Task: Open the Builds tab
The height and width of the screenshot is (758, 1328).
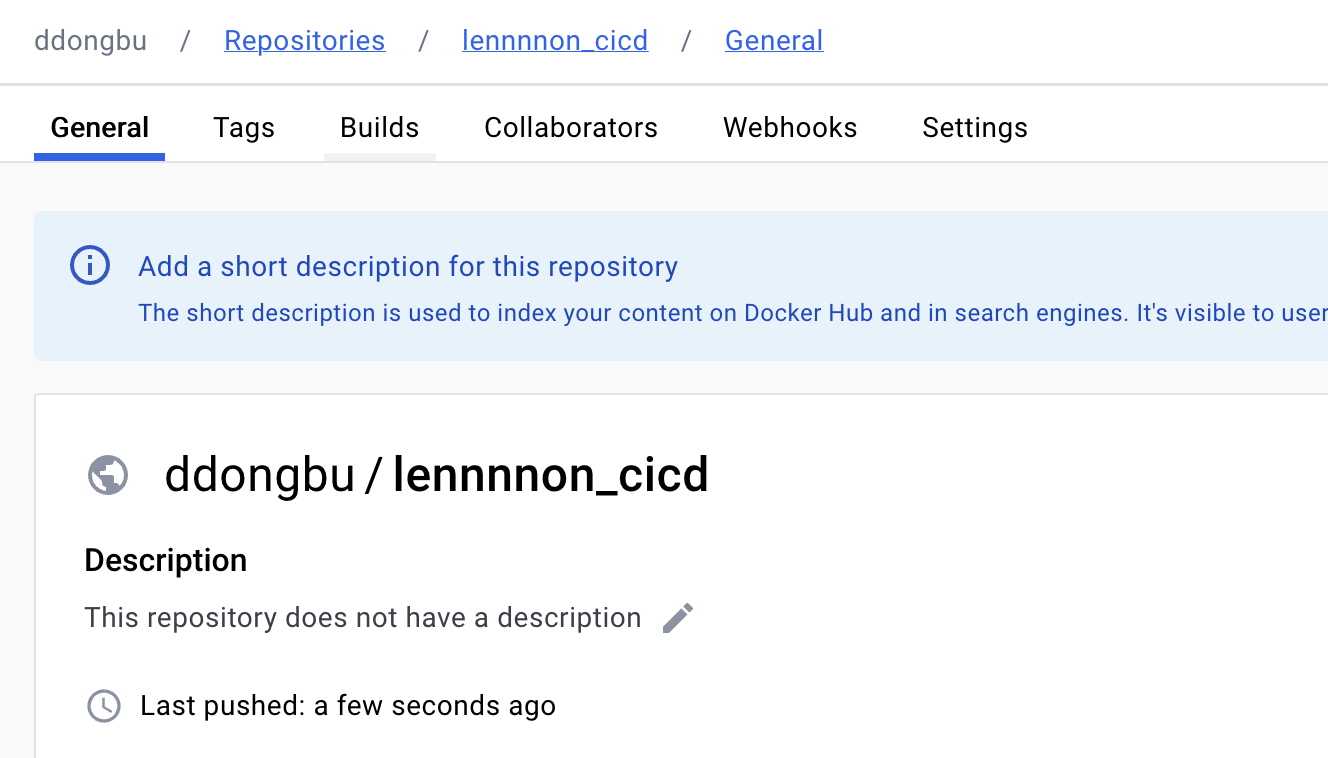Action: click(x=379, y=127)
